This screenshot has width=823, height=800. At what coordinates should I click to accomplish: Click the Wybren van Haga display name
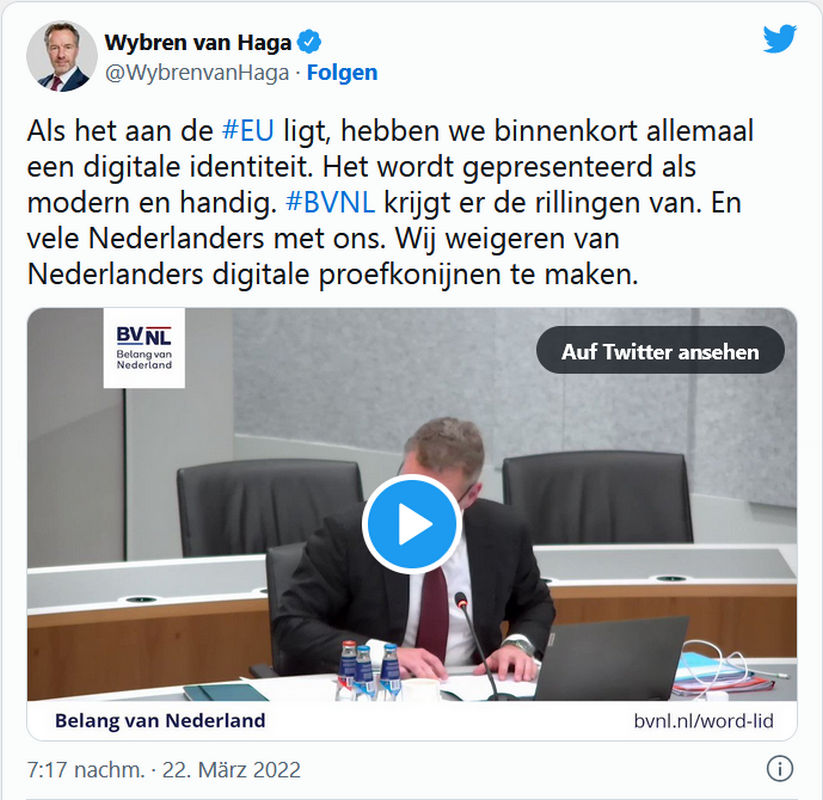click(198, 43)
